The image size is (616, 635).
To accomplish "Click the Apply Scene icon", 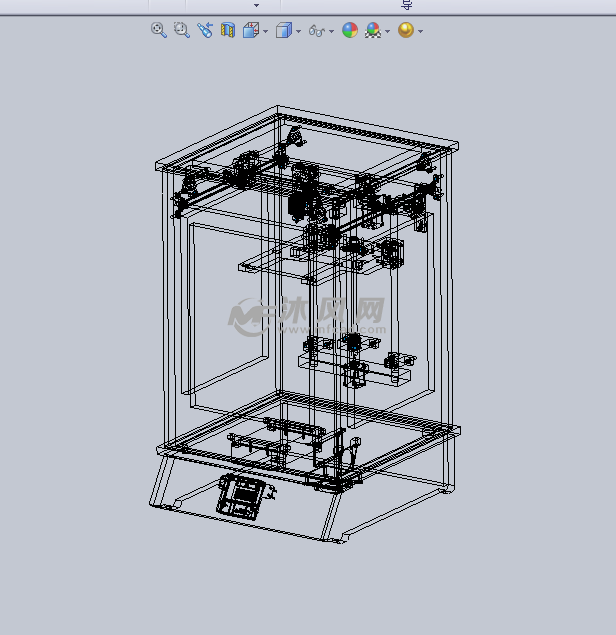I will pyautogui.click(x=373, y=31).
